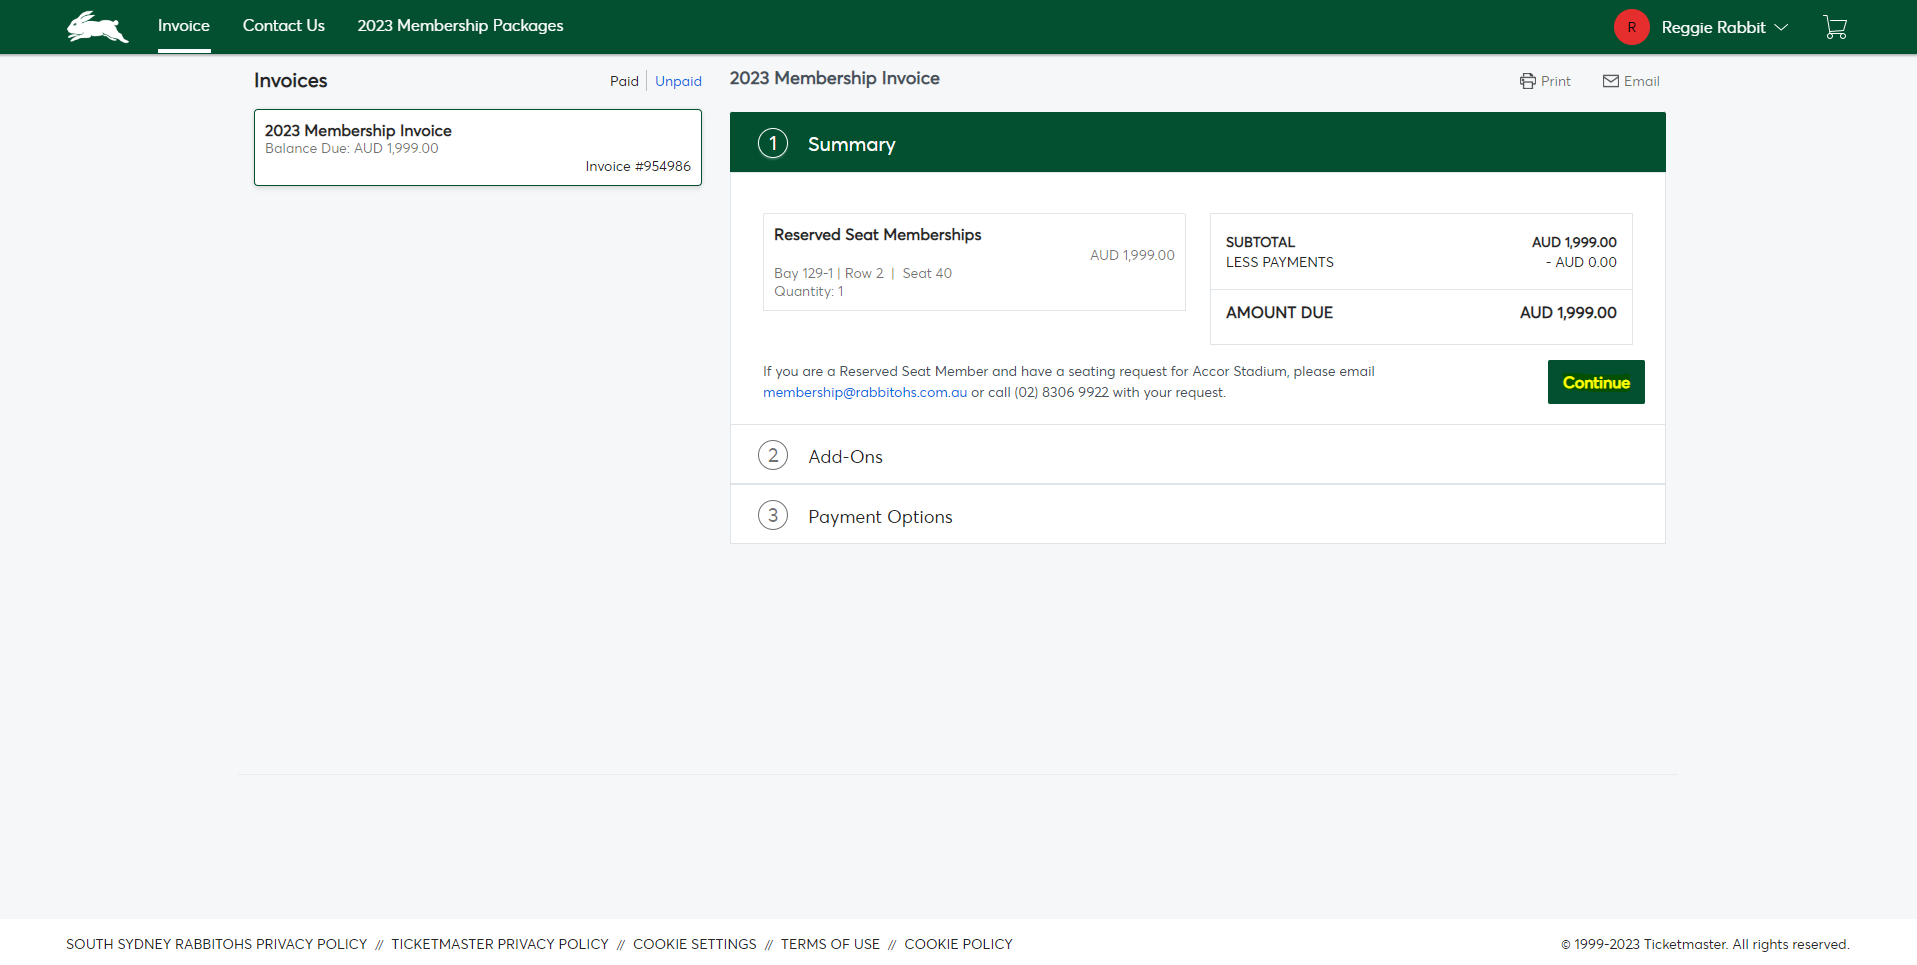The image size is (1917, 965).
Task: Switch to the Paid invoices filter
Action: pyautogui.click(x=624, y=81)
